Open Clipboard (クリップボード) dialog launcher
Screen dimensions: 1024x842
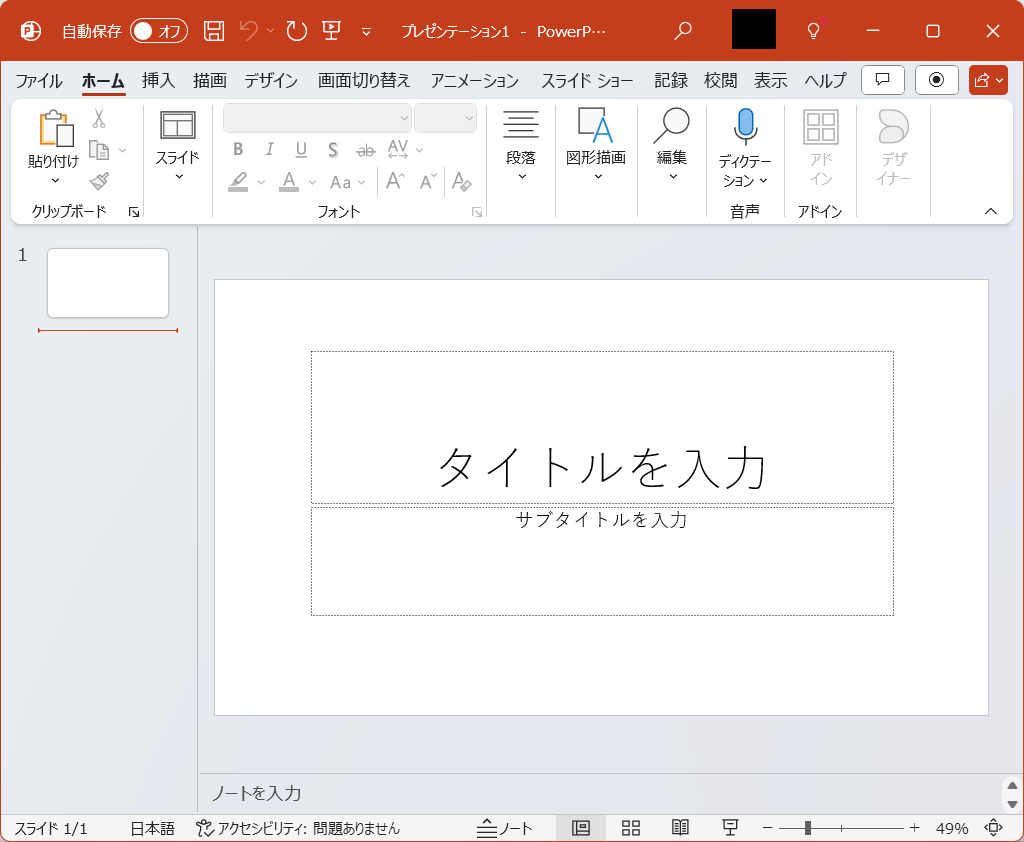134,212
